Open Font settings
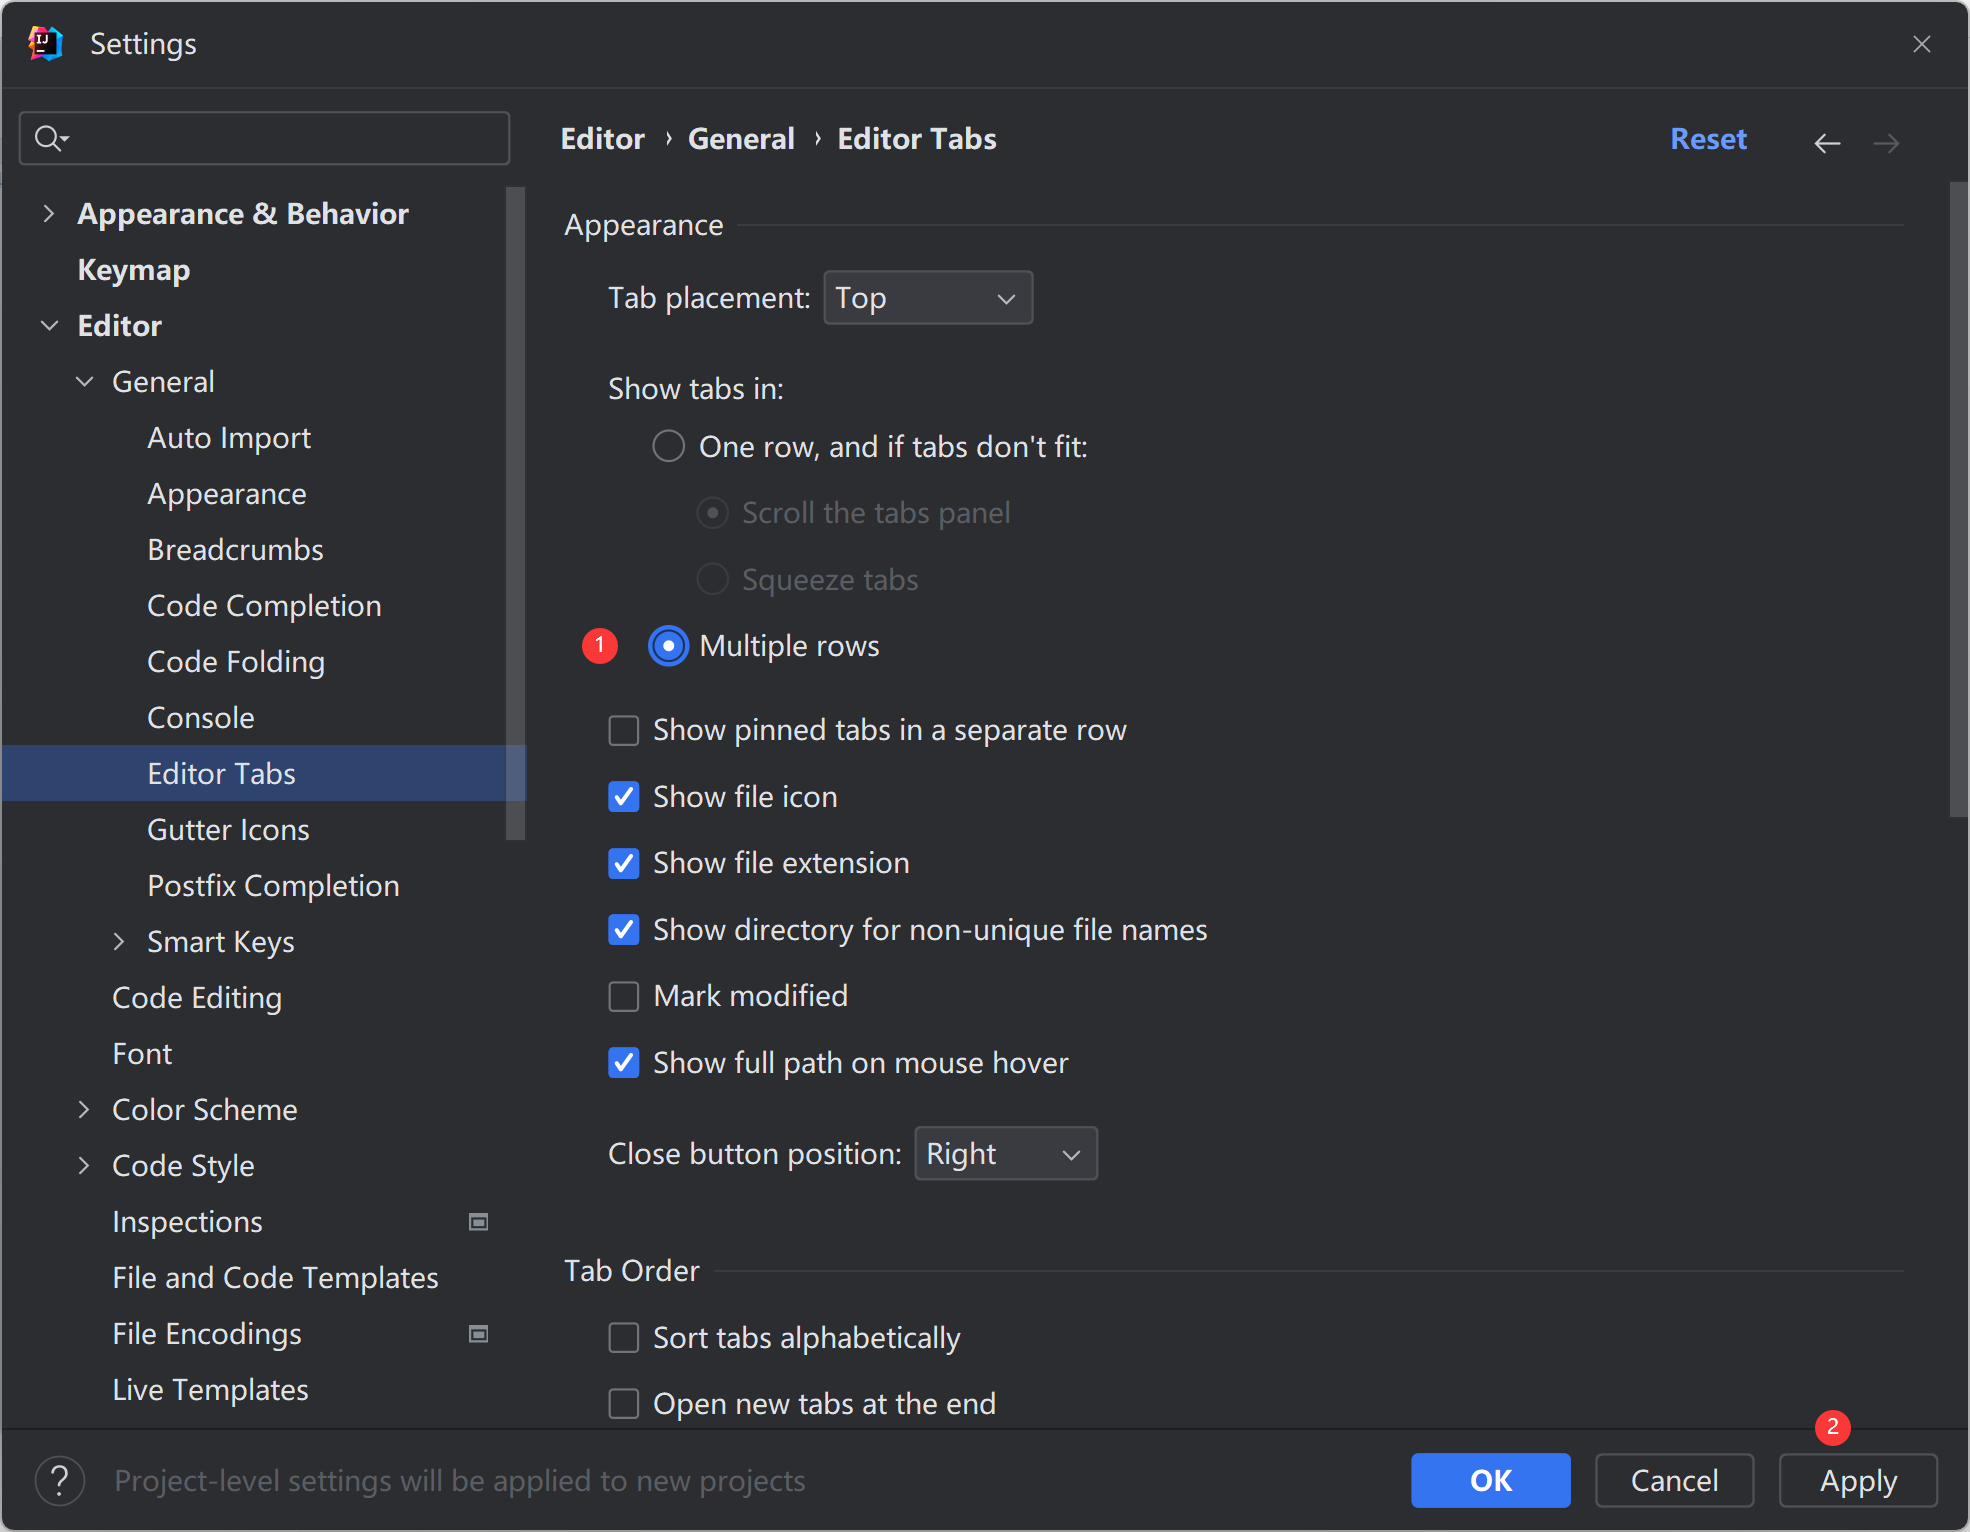 (x=142, y=1054)
